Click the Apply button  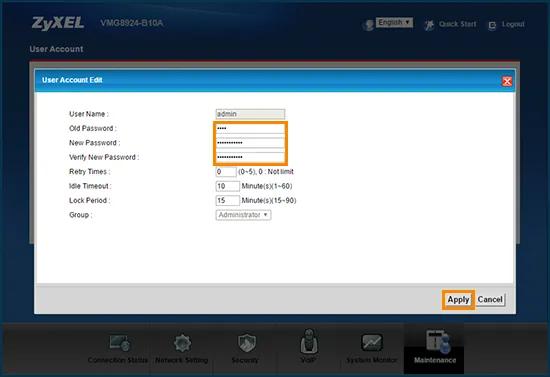[458, 299]
